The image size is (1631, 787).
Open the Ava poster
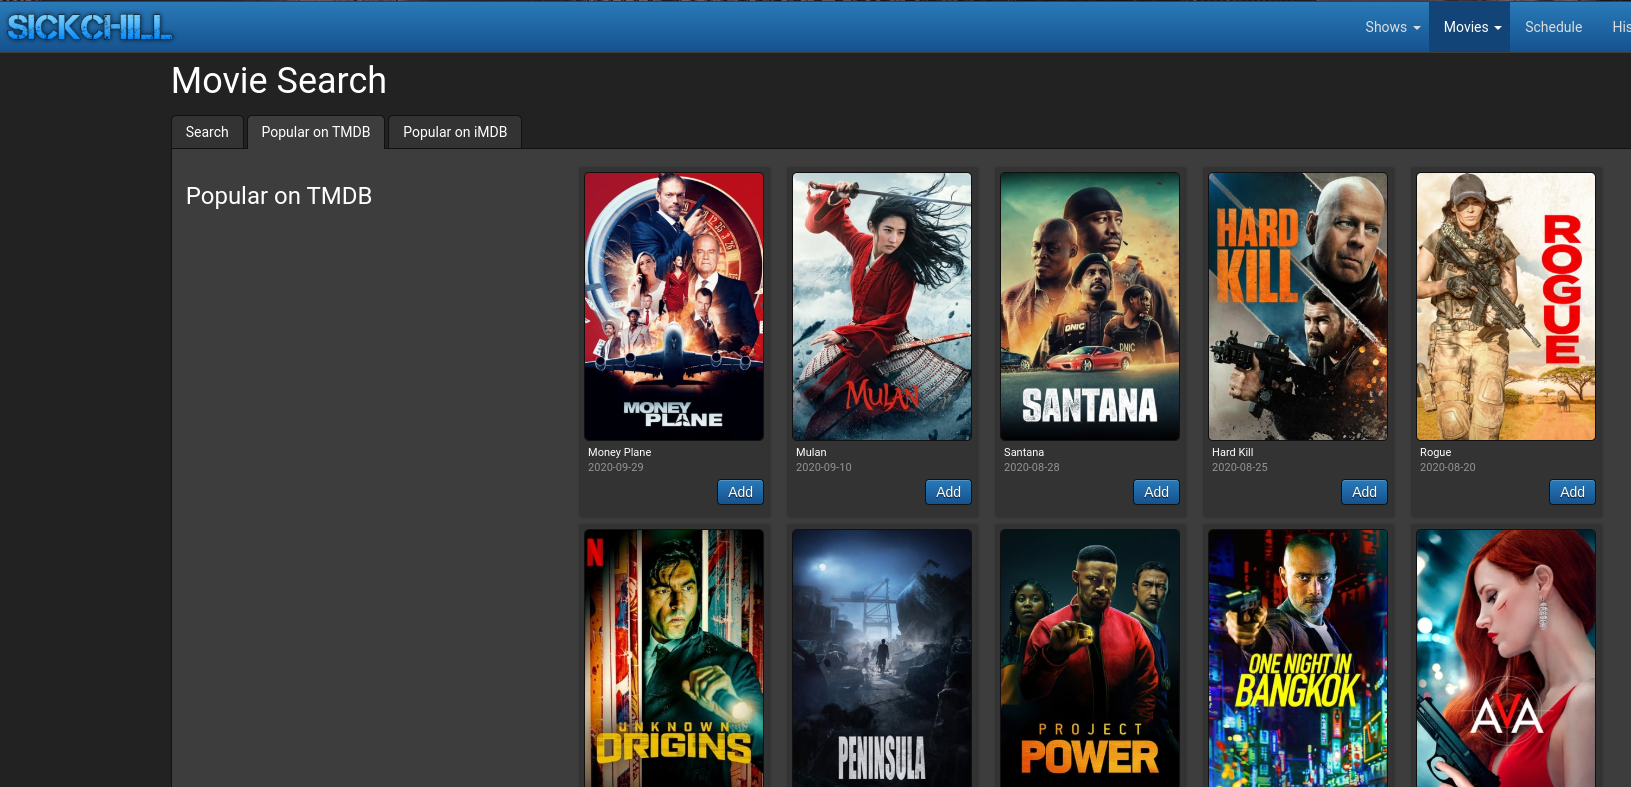[x=1506, y=658]
